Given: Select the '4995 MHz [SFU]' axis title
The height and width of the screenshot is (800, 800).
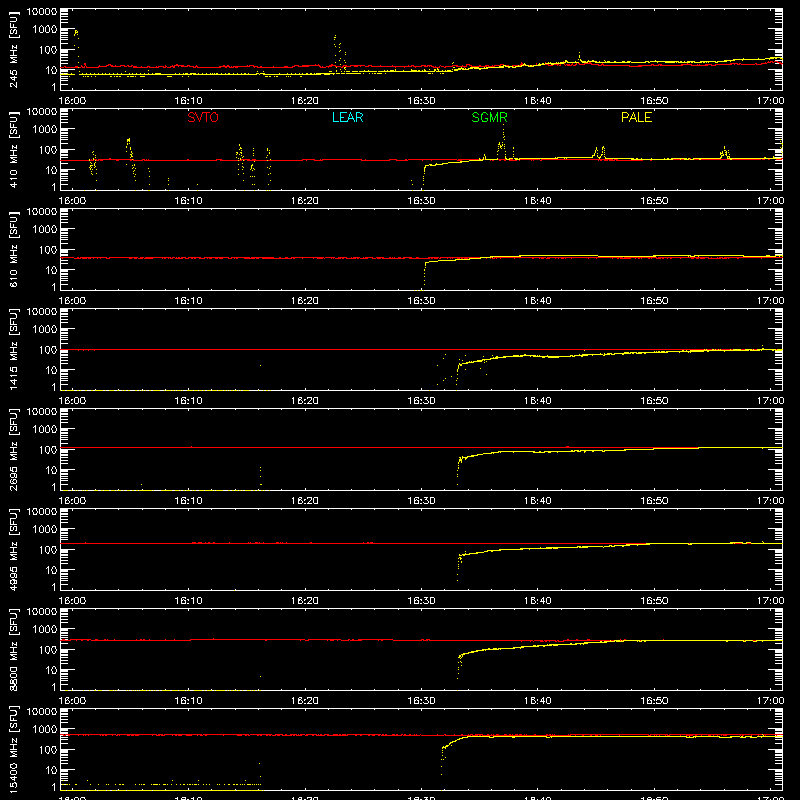Looking at the screenshot, I should 14,549.
